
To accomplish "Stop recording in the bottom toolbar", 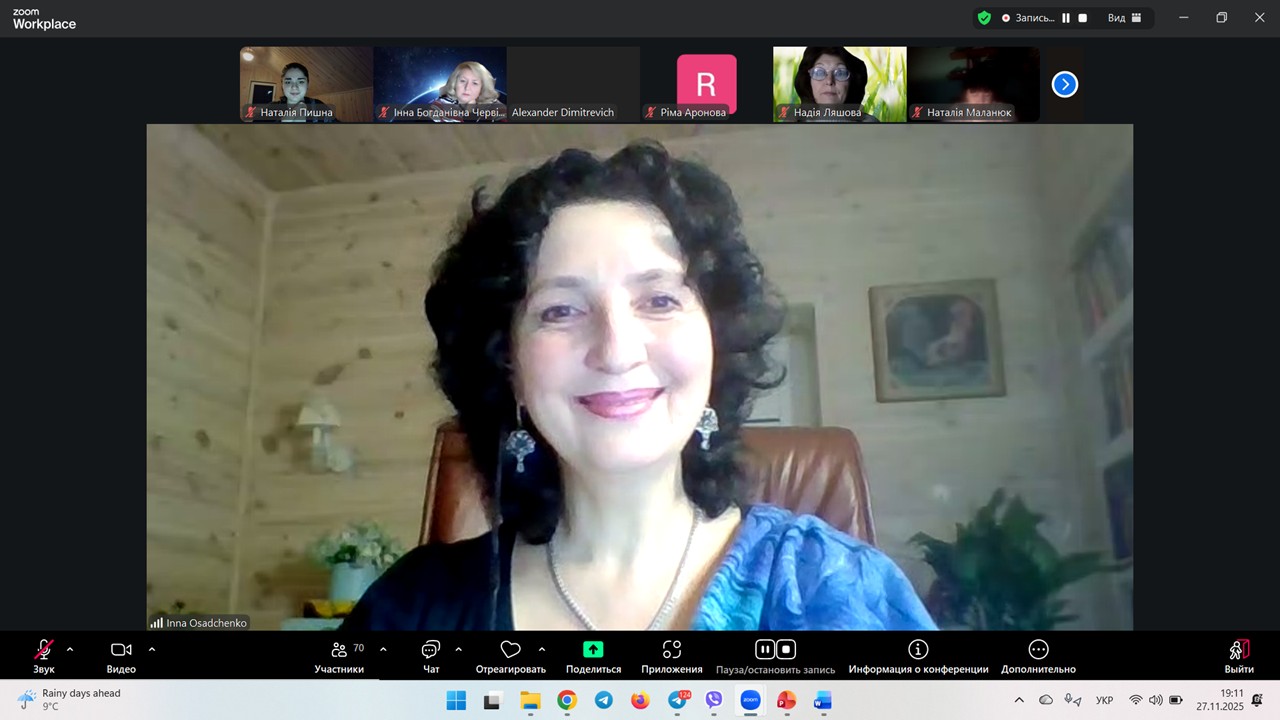I will coord(786,650).
